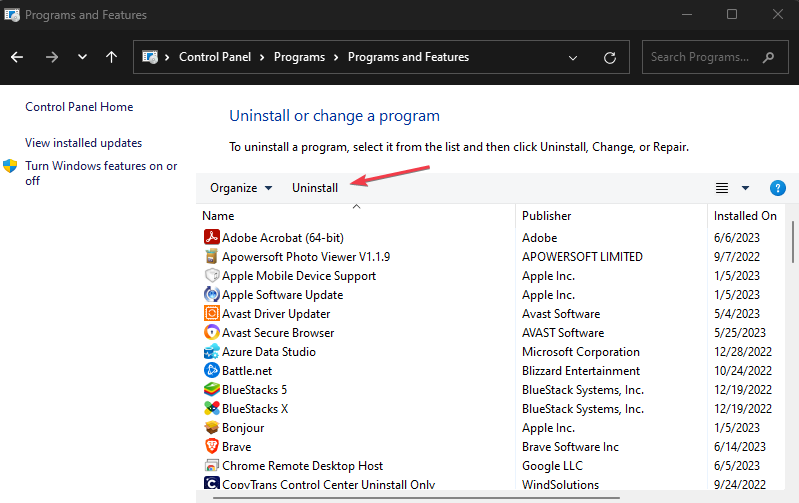Sort programs by the Name column header
The width and height of the screenshot is (799, 503).
[x=218, y=216]
